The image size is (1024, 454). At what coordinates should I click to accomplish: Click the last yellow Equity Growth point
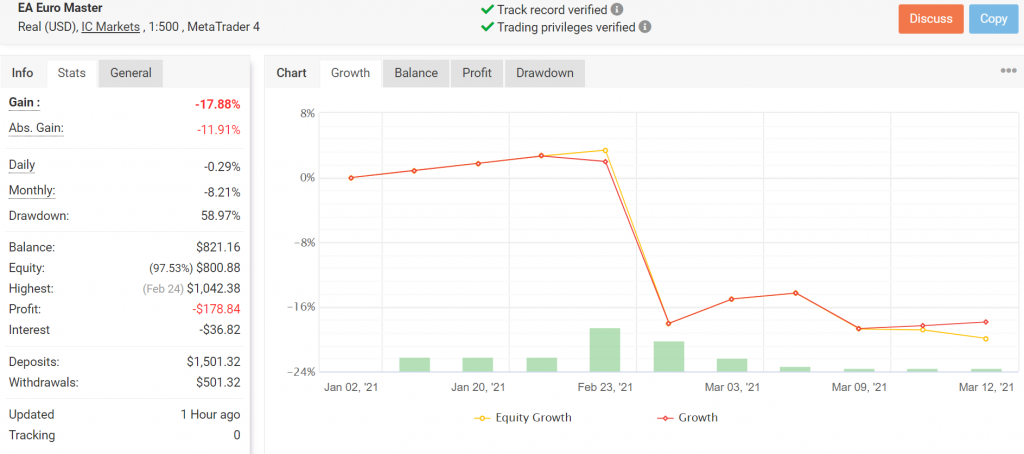tap(986, 339)
